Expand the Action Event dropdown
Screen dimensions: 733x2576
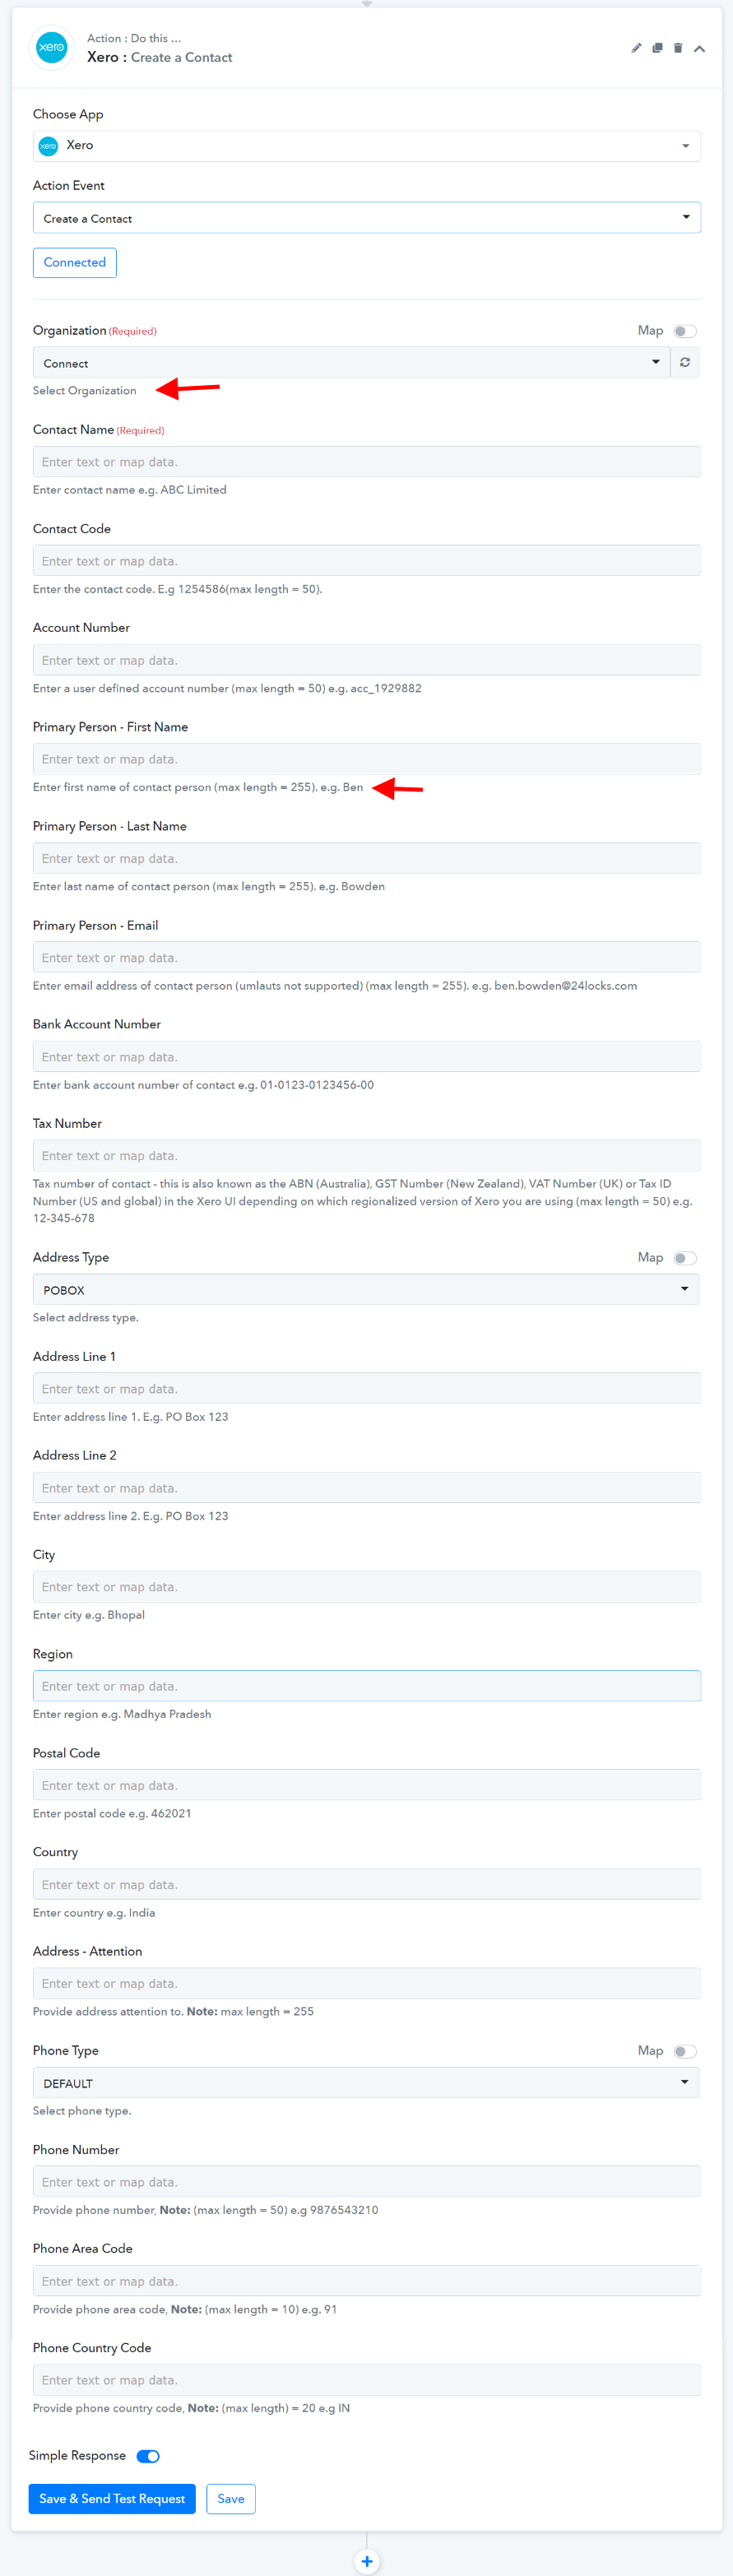pos(367,218)
